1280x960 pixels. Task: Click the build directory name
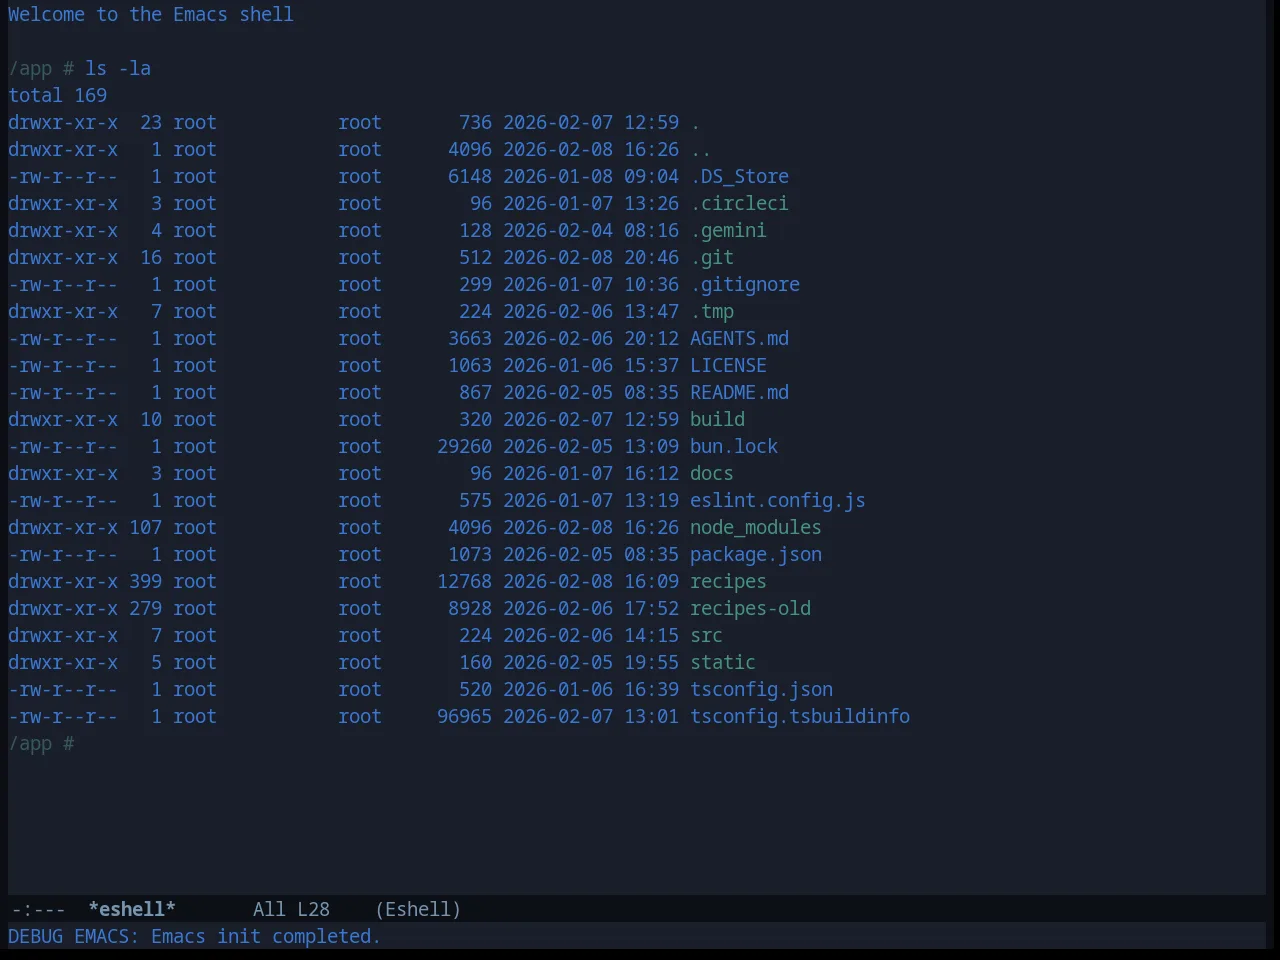[717, 419]
